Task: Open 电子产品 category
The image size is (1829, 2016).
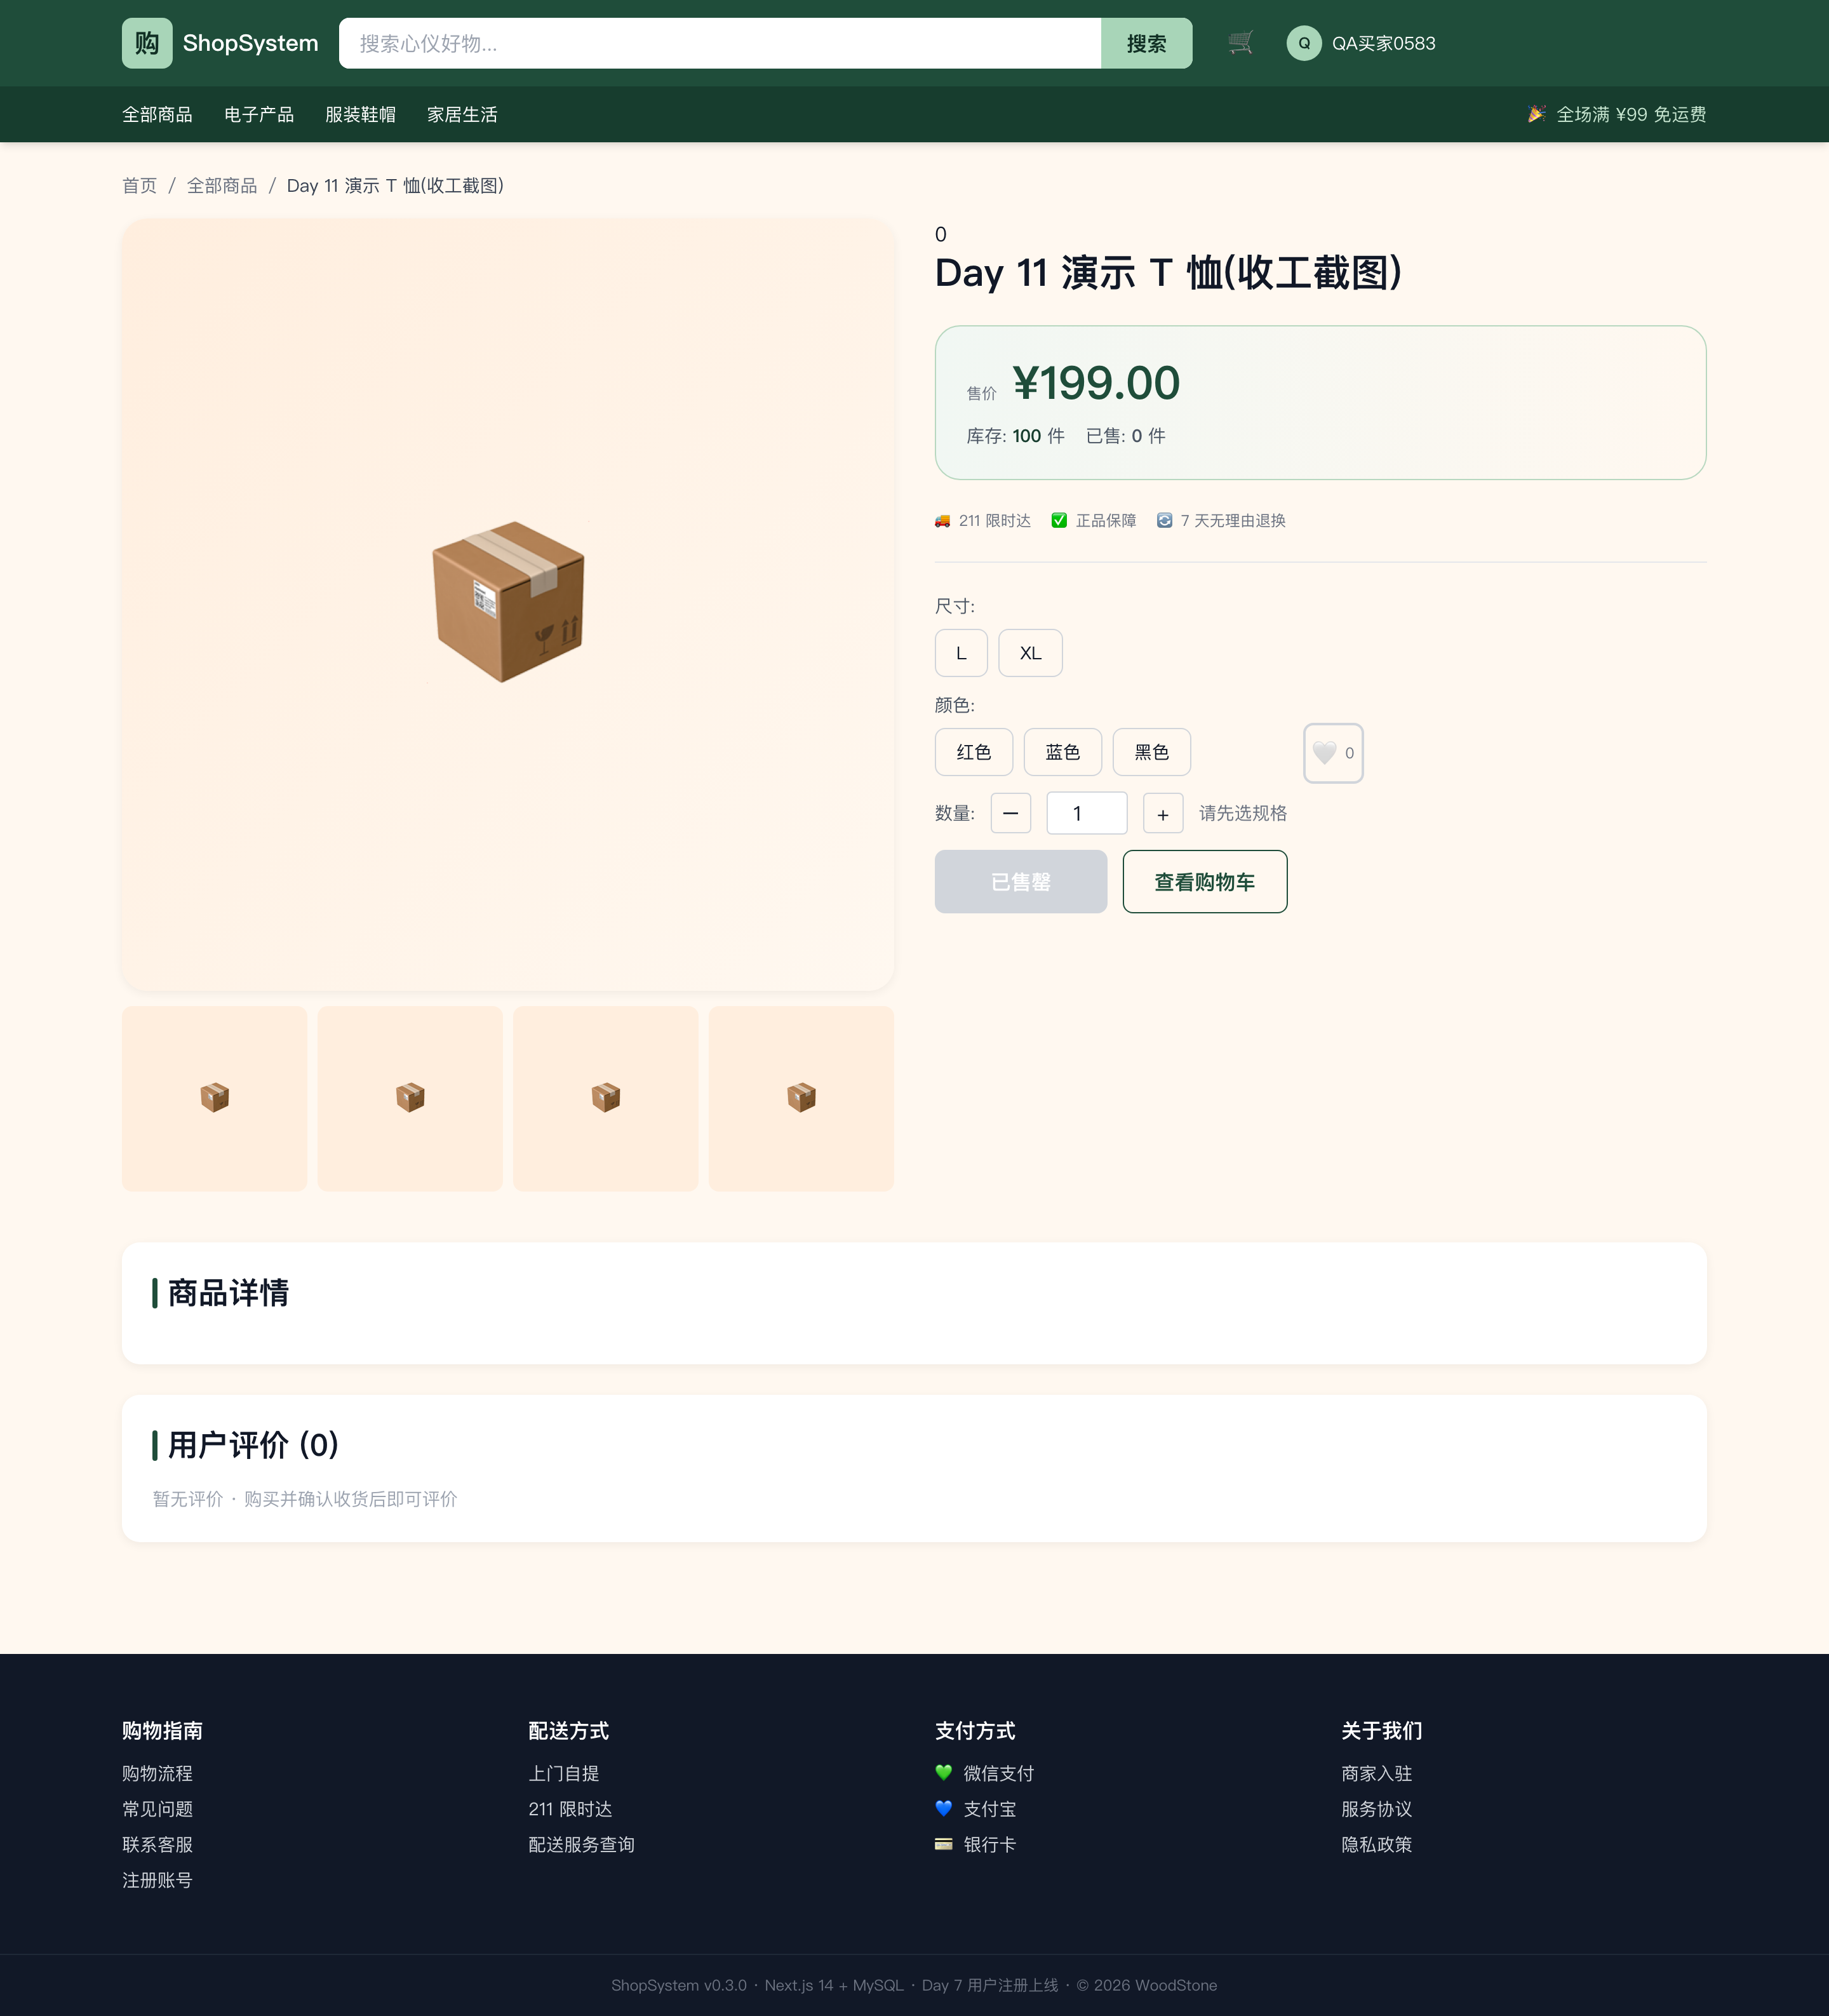Action: point(259,114)
